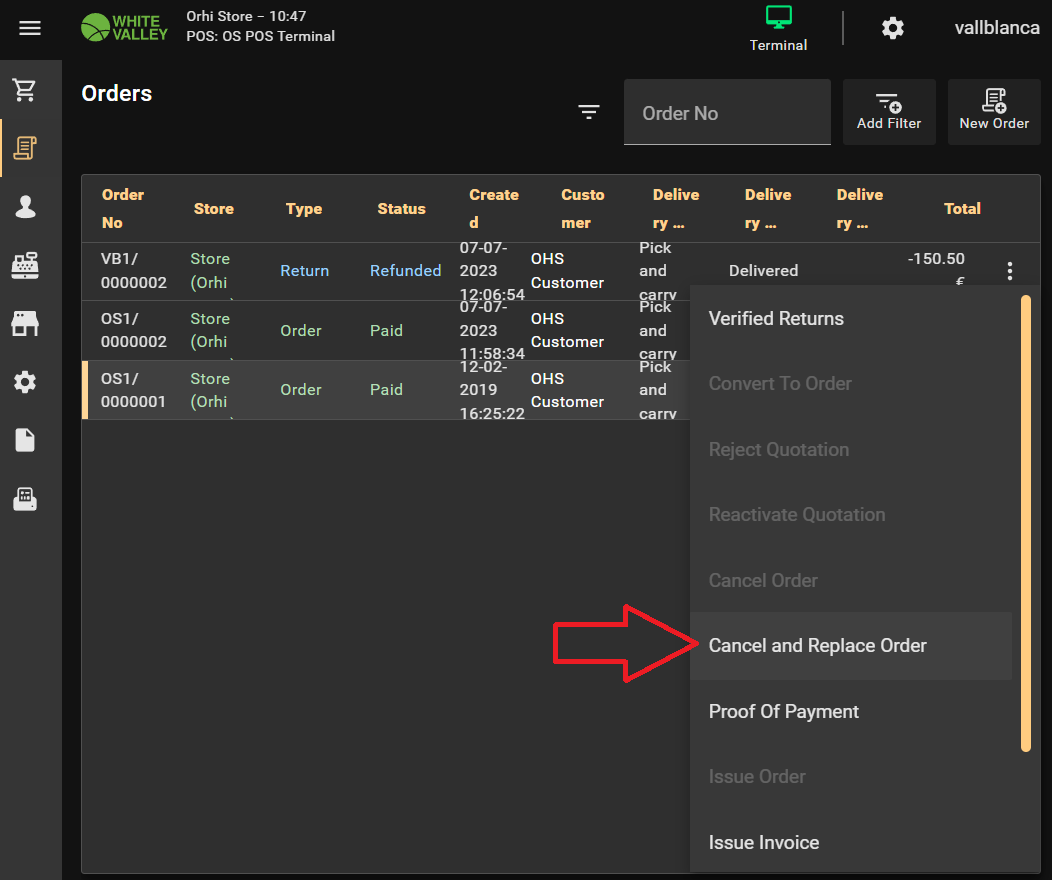The width and height of the screenshot is (1052, 880).
Task: Open the Customers person sidebar icon
Action: click(x=25, y=207)
